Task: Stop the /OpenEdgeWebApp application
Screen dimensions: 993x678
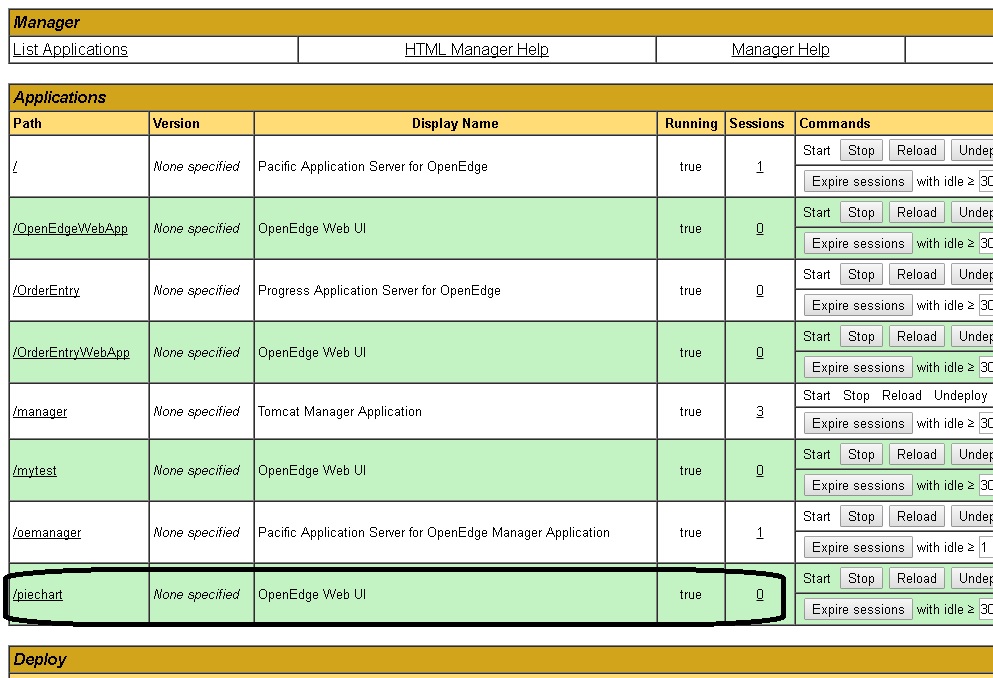Action: [861, 213]
